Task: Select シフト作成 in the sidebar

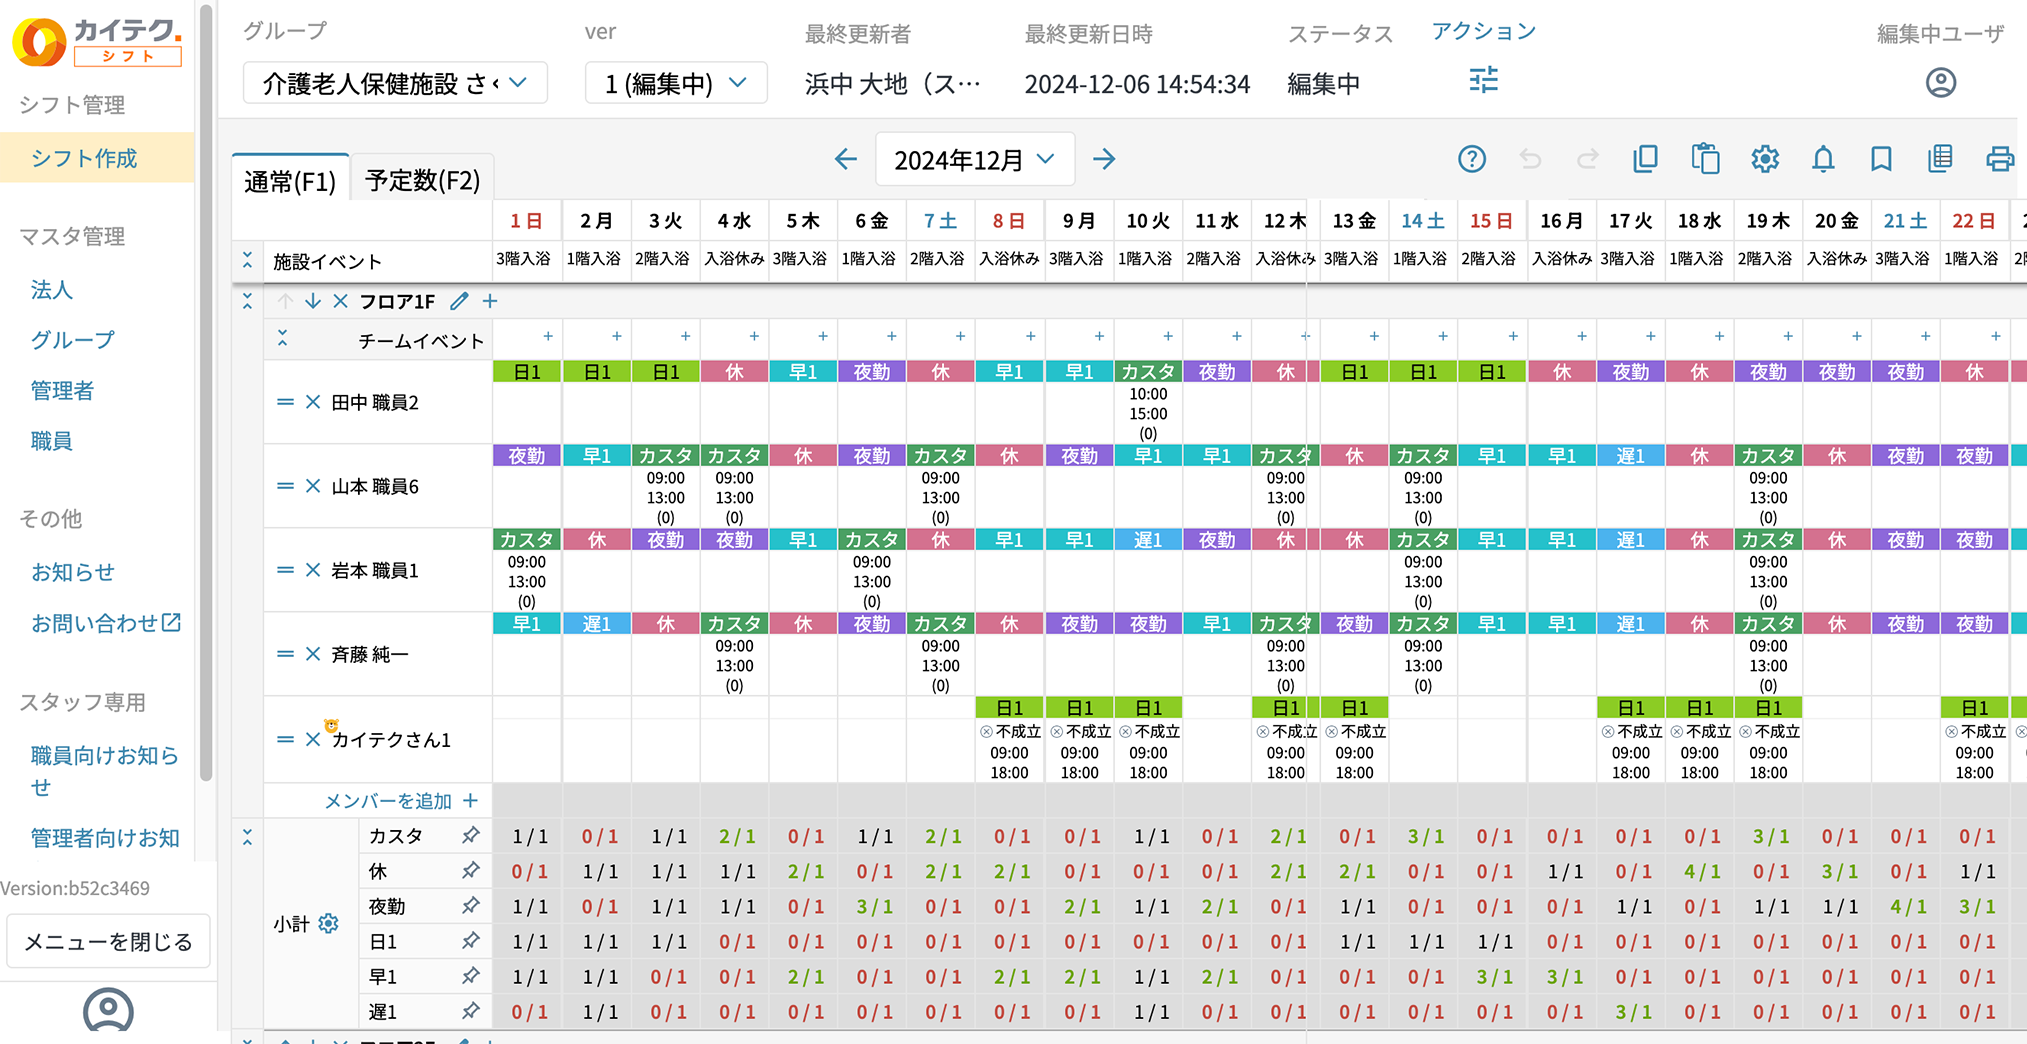Action: pyautogui.click(x=84, y=158)
